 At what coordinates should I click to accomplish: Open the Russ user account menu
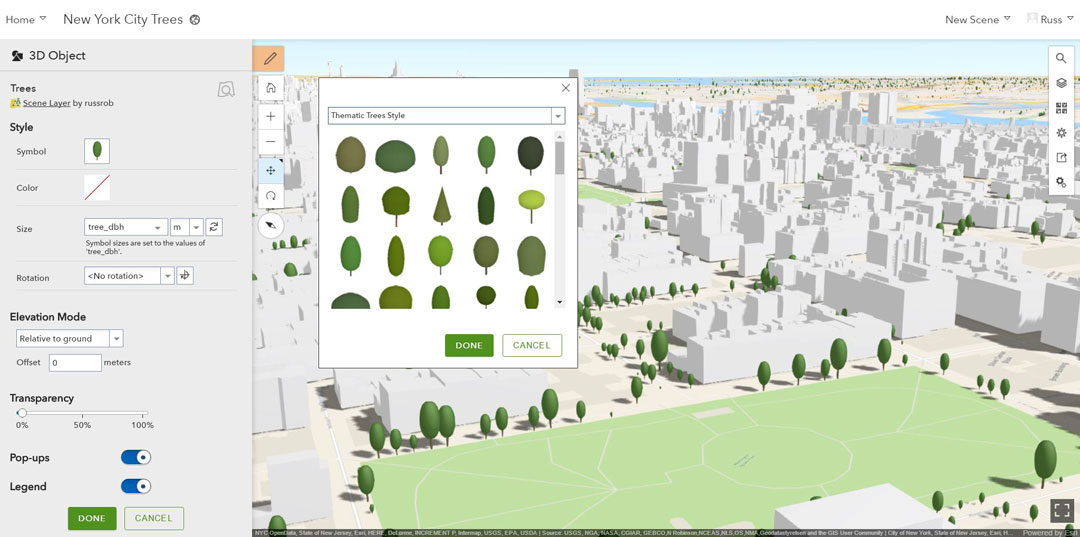[1050, 19]
